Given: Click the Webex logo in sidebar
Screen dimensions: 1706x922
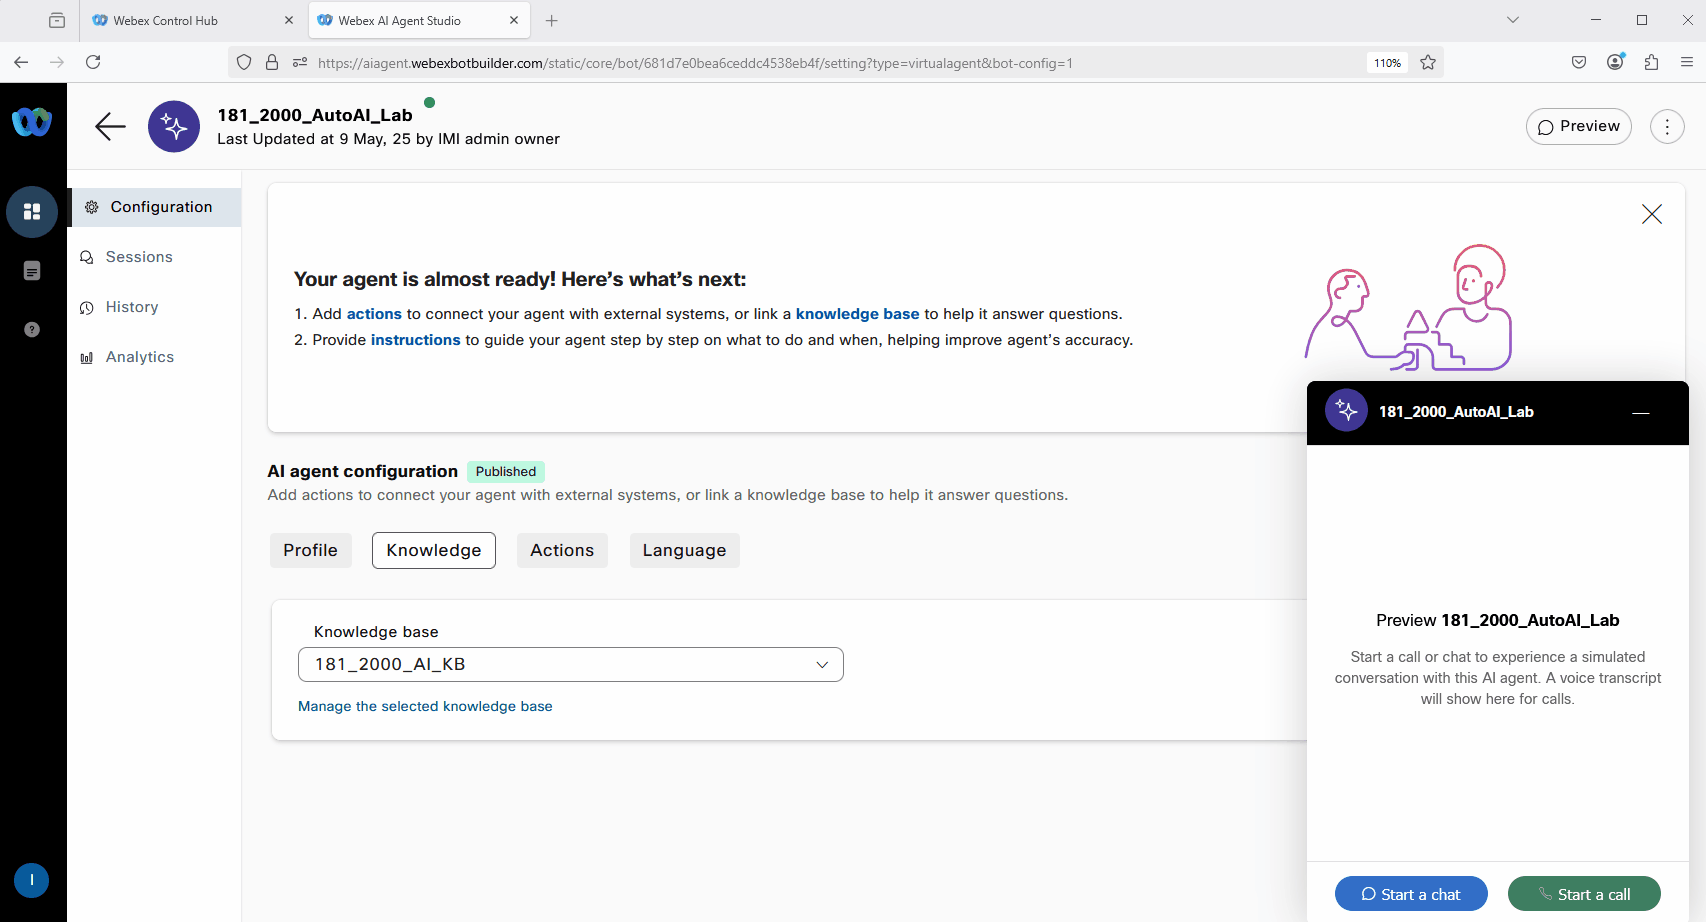Looking at the screenshot, I should 32,122.
